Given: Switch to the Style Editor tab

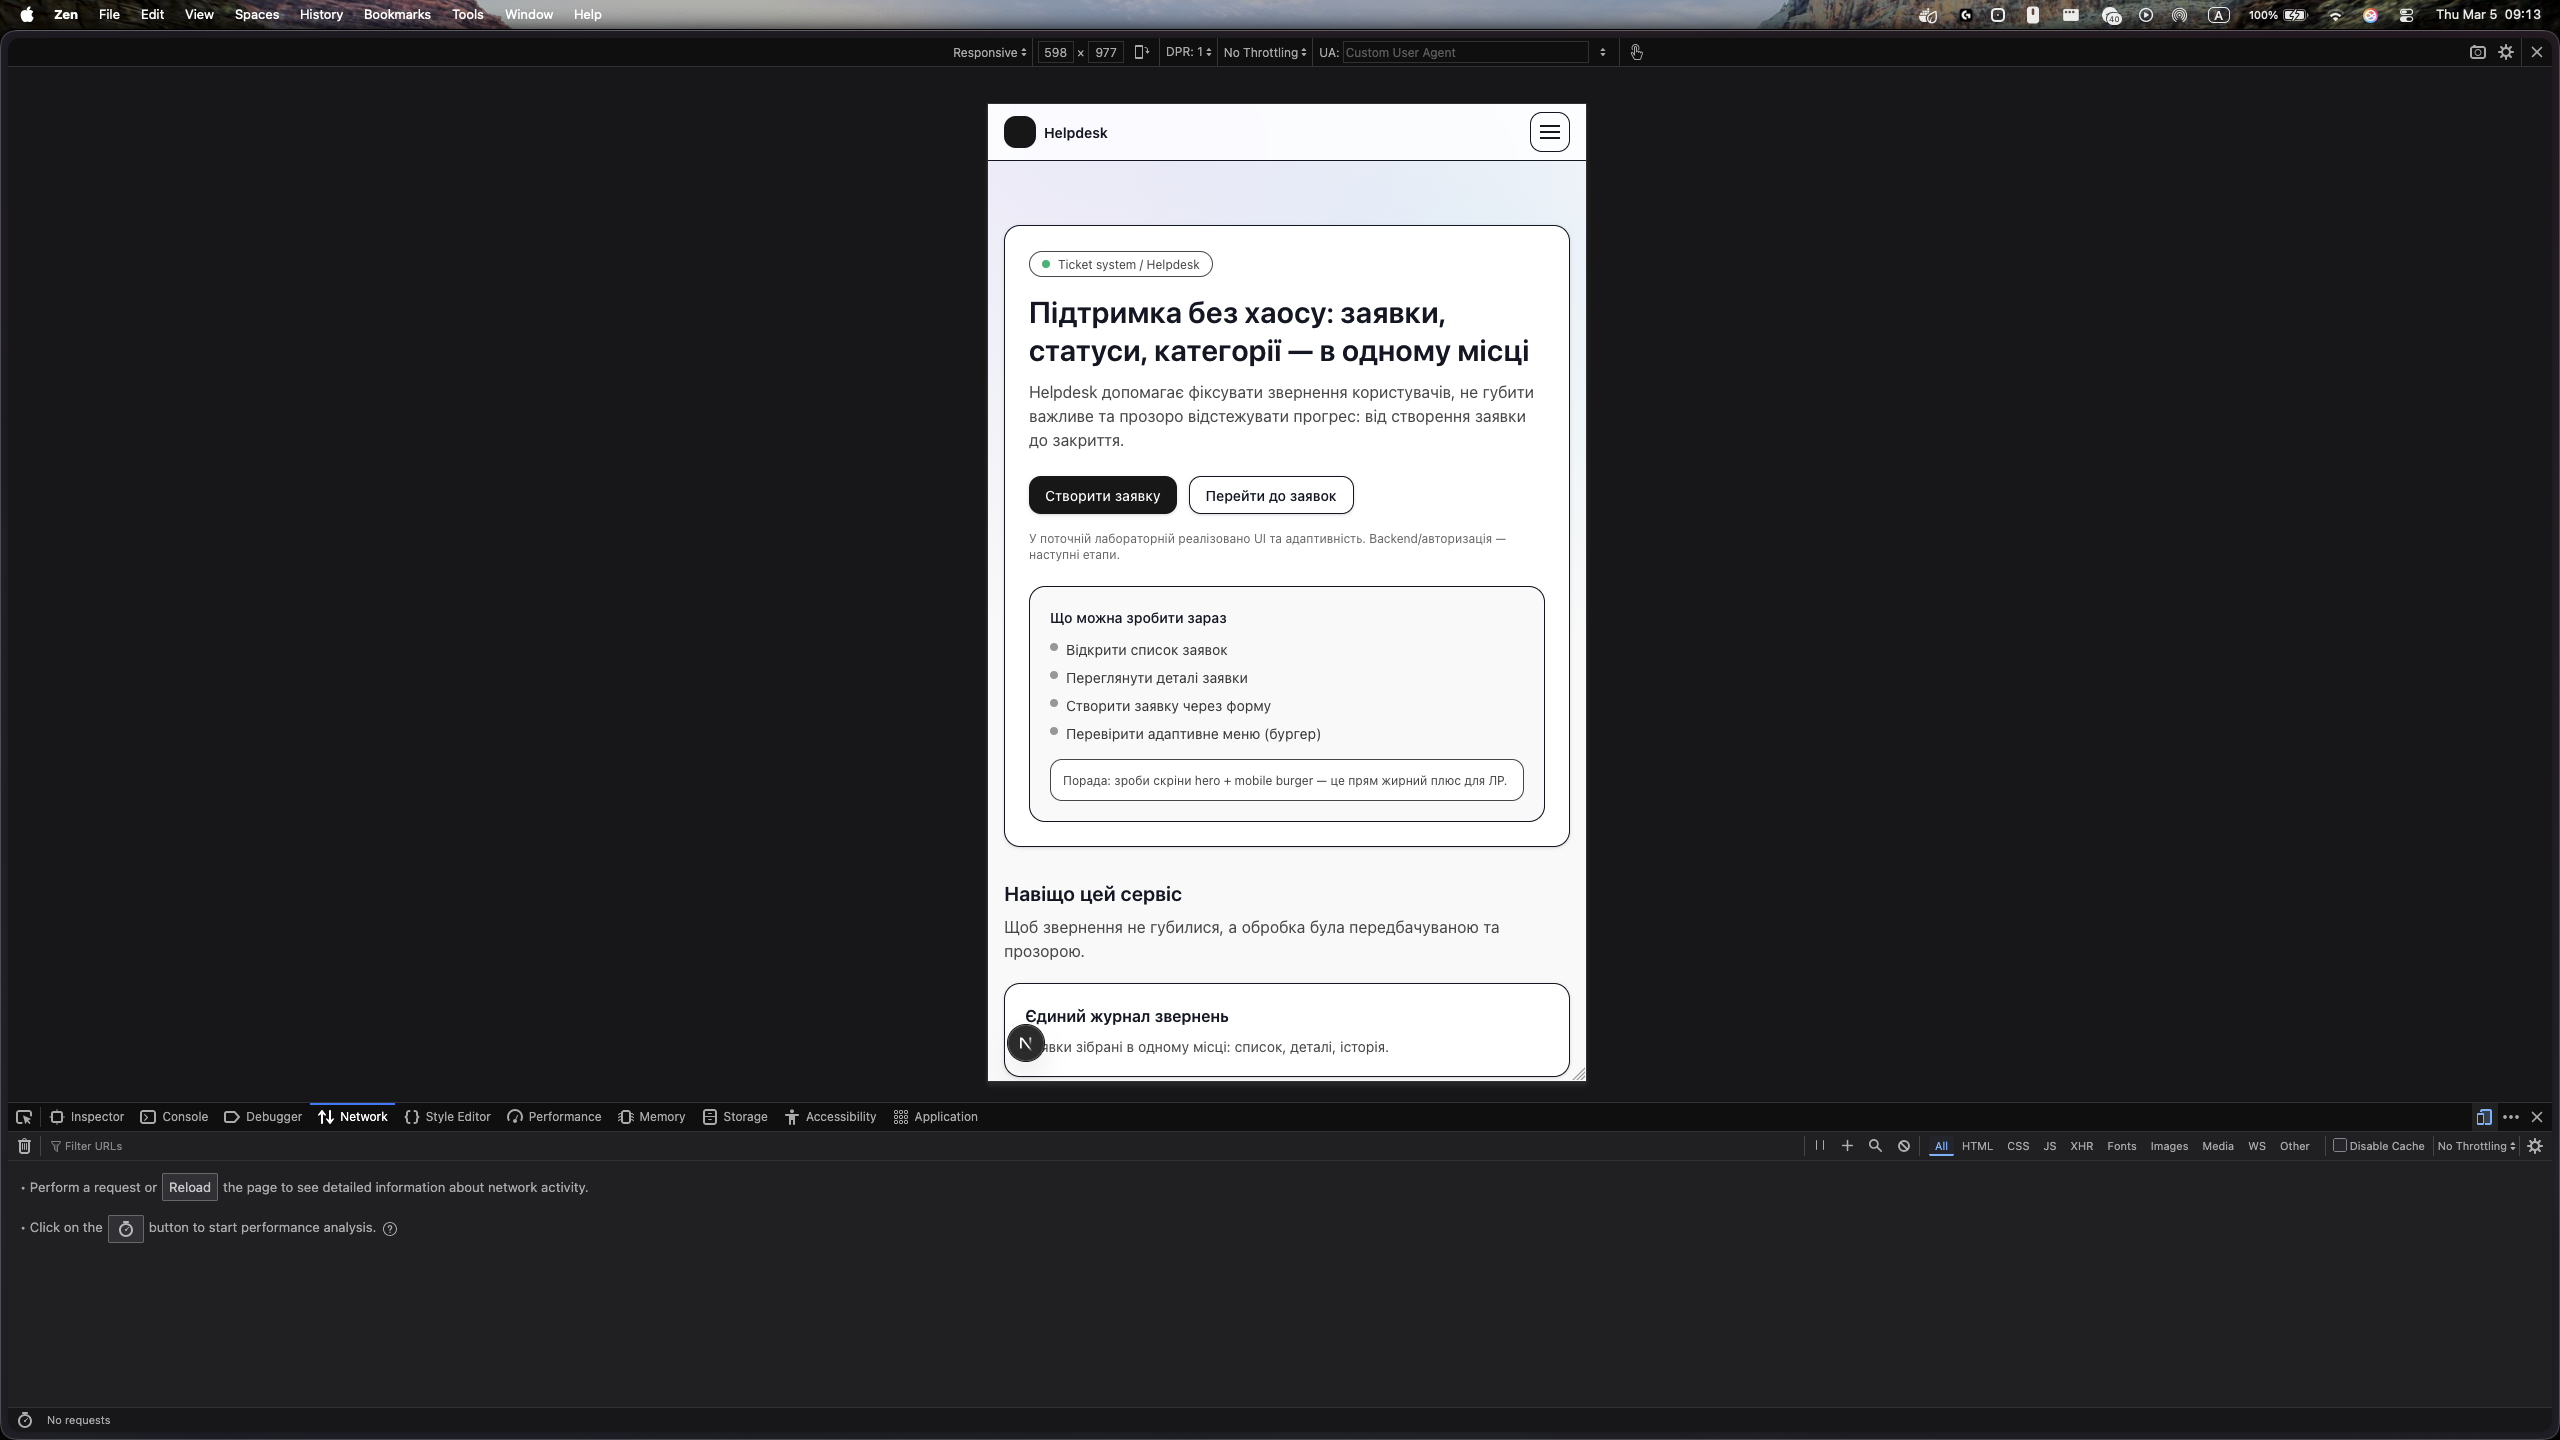Looking at the screenshot, I should pos(447,1117).
